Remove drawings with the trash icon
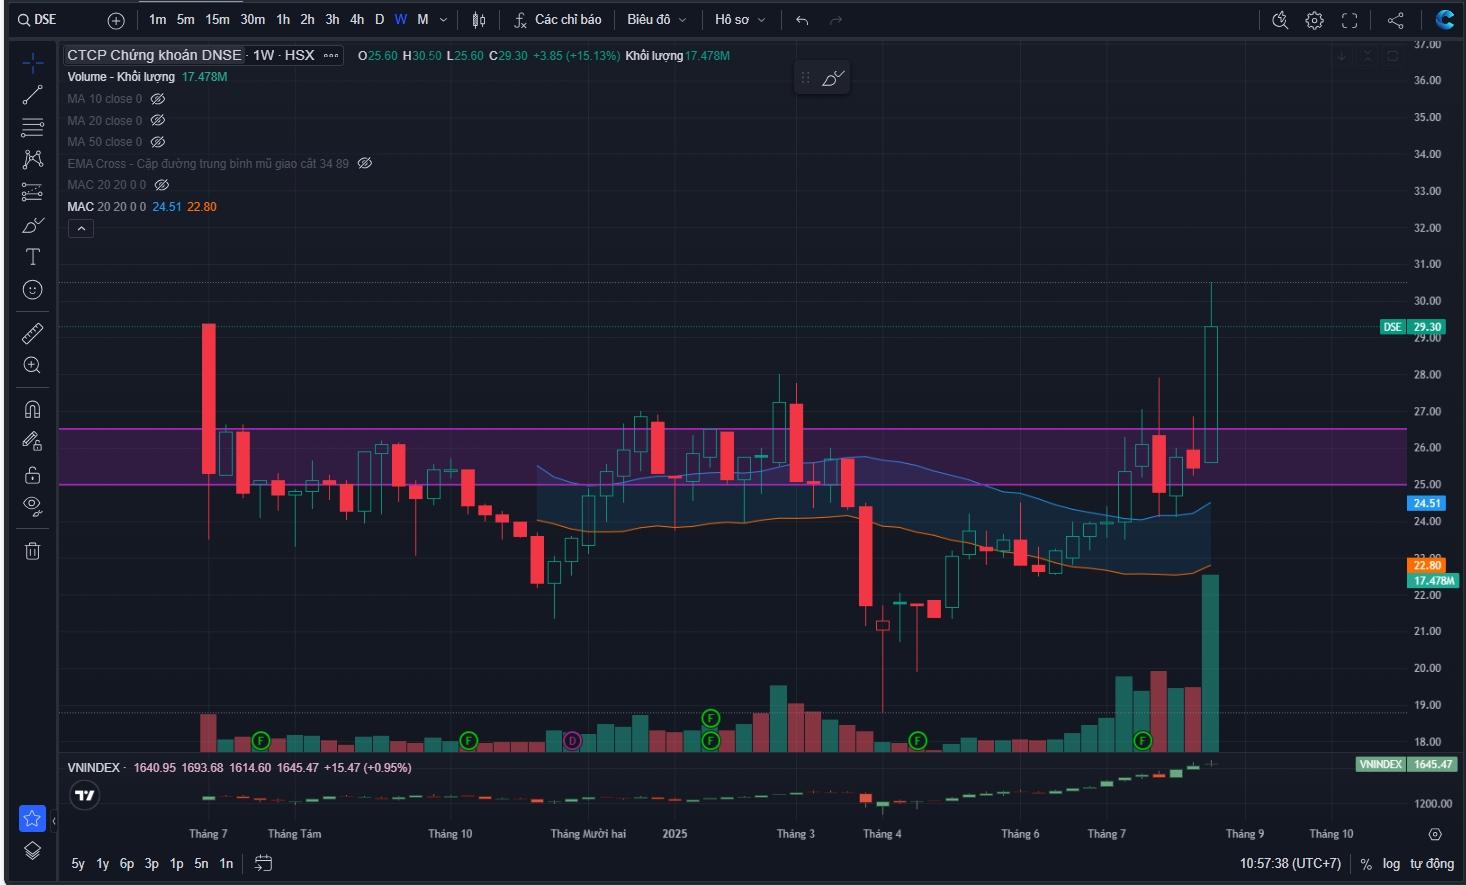 click(x=32, y=550)
